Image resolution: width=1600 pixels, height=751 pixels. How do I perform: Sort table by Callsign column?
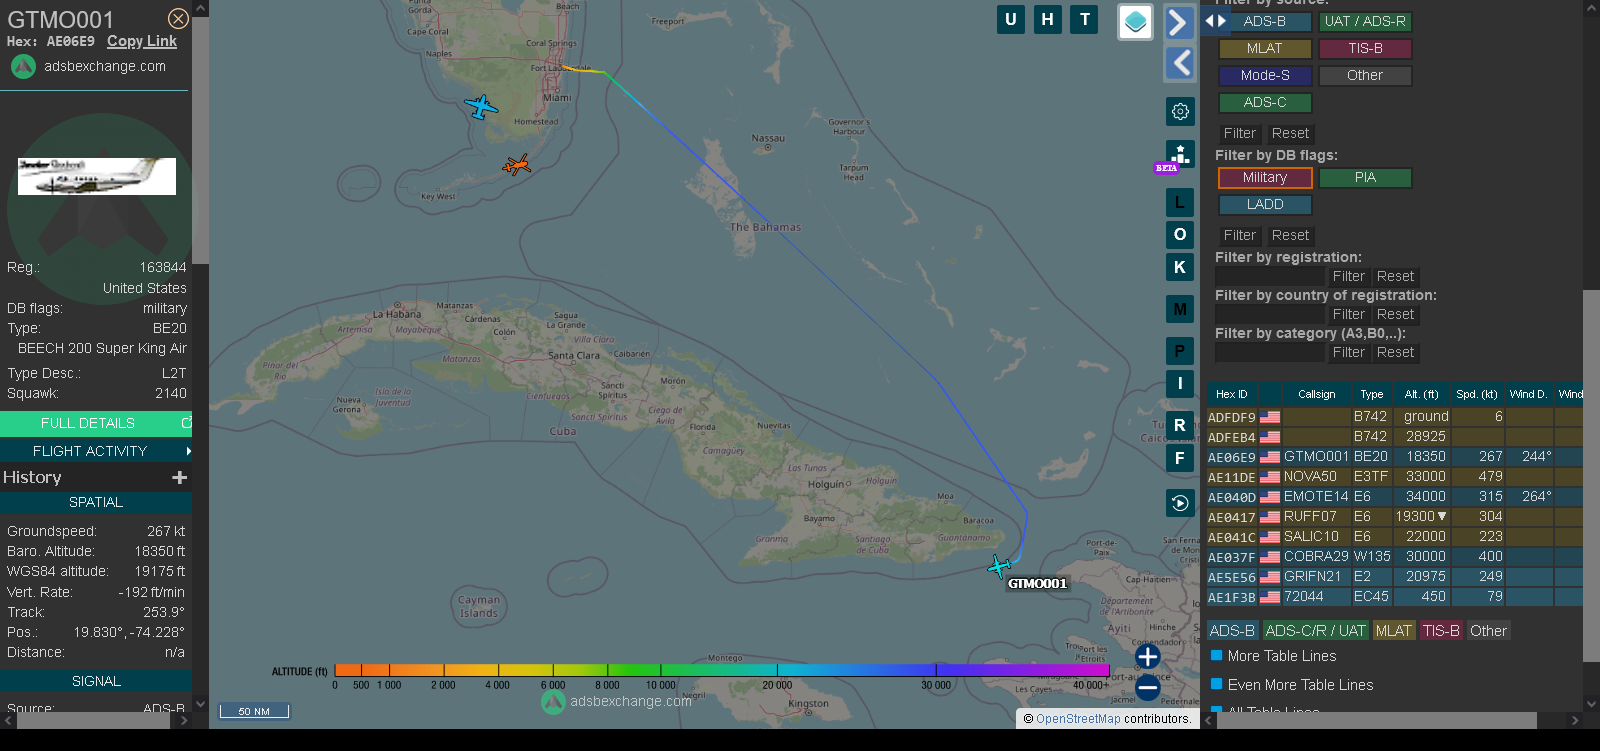1317,394
